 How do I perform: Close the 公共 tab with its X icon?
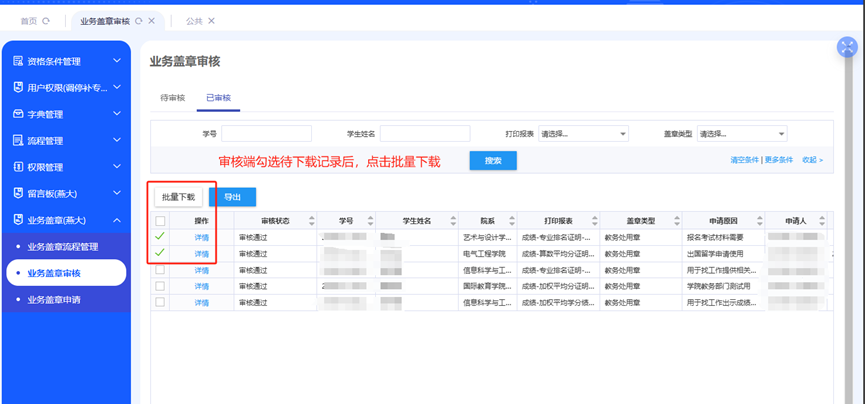point(211,21)
